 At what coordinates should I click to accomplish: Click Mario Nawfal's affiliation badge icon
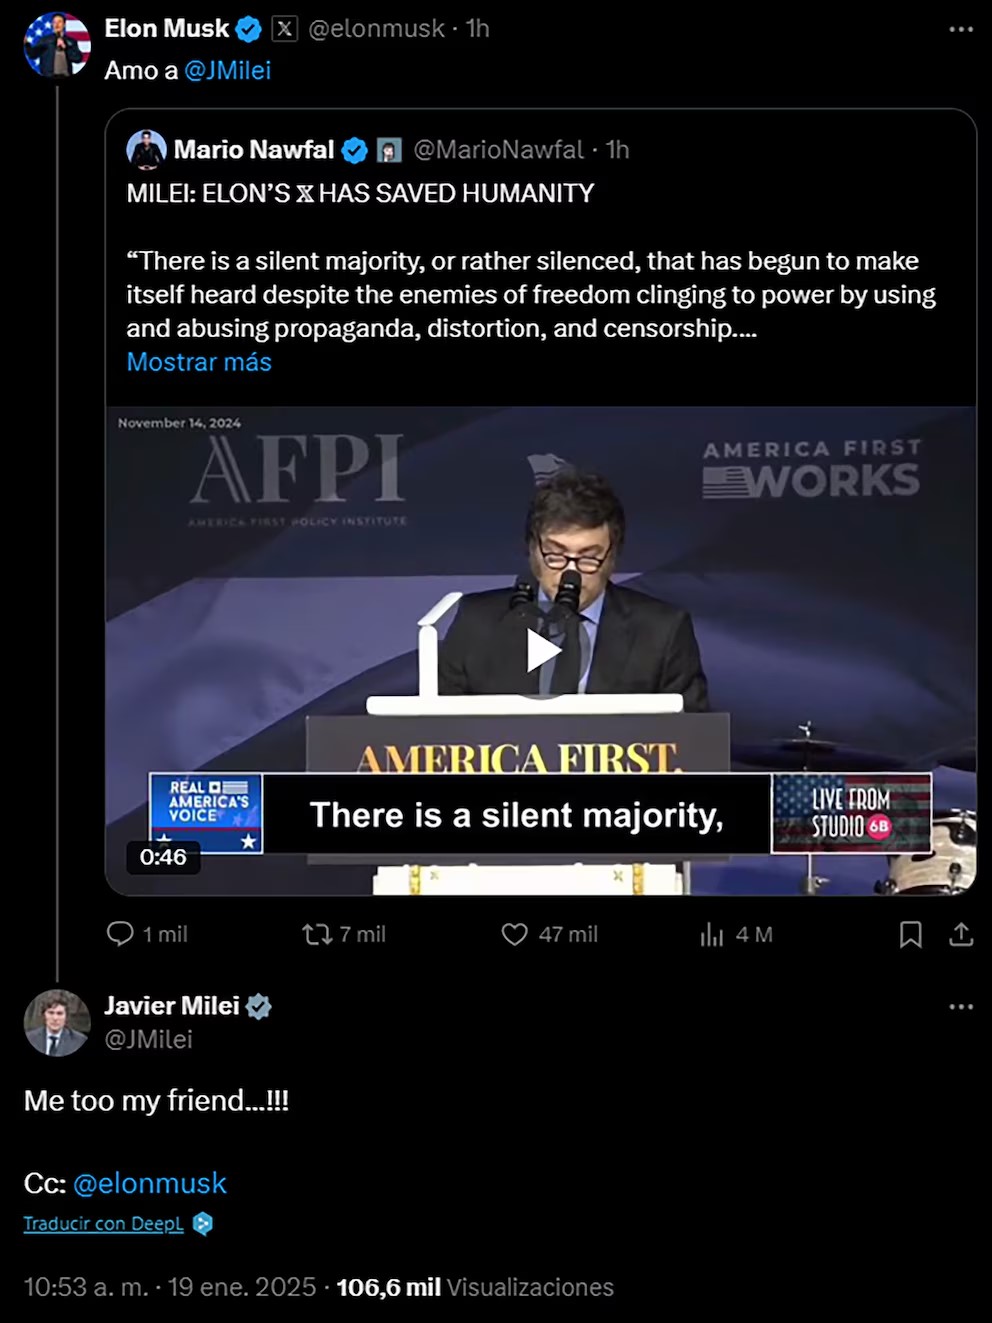click(x=388, y=150)
